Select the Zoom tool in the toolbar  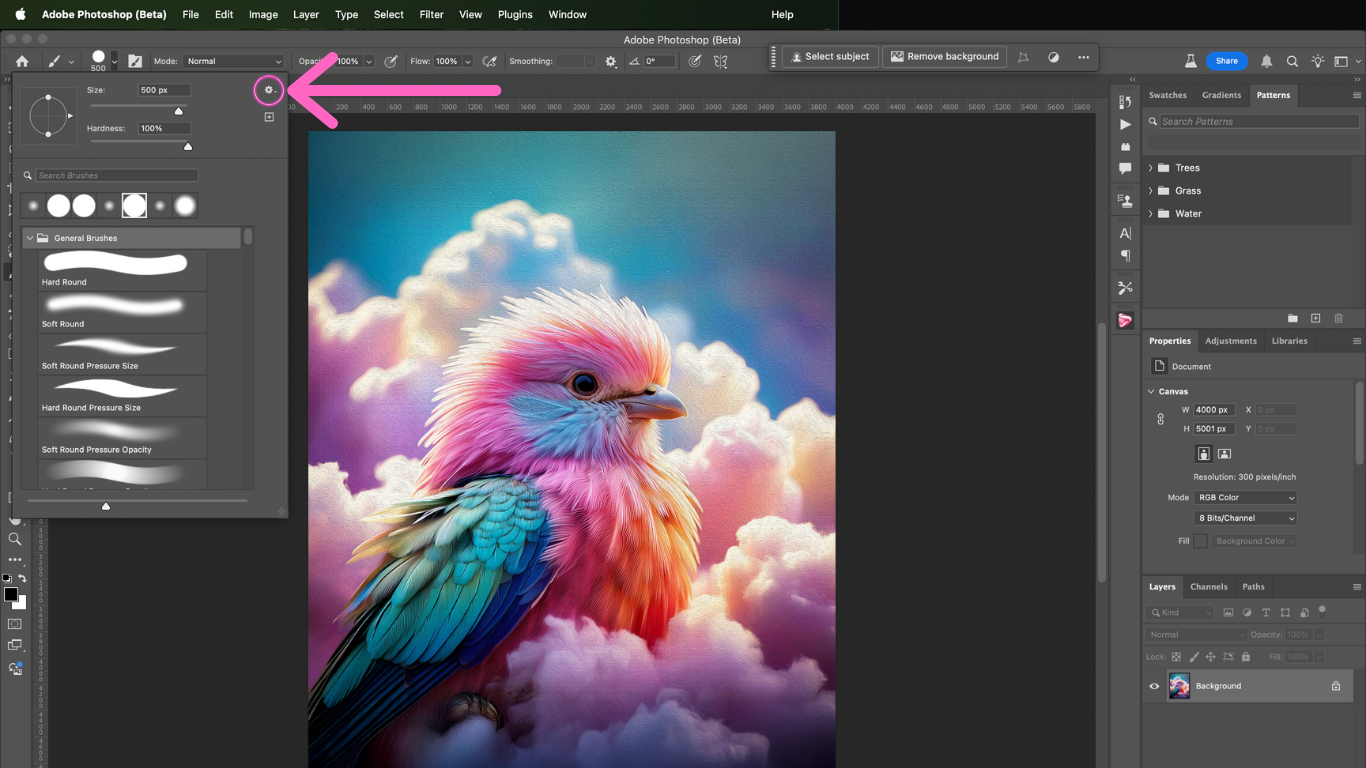coord(14,539)
